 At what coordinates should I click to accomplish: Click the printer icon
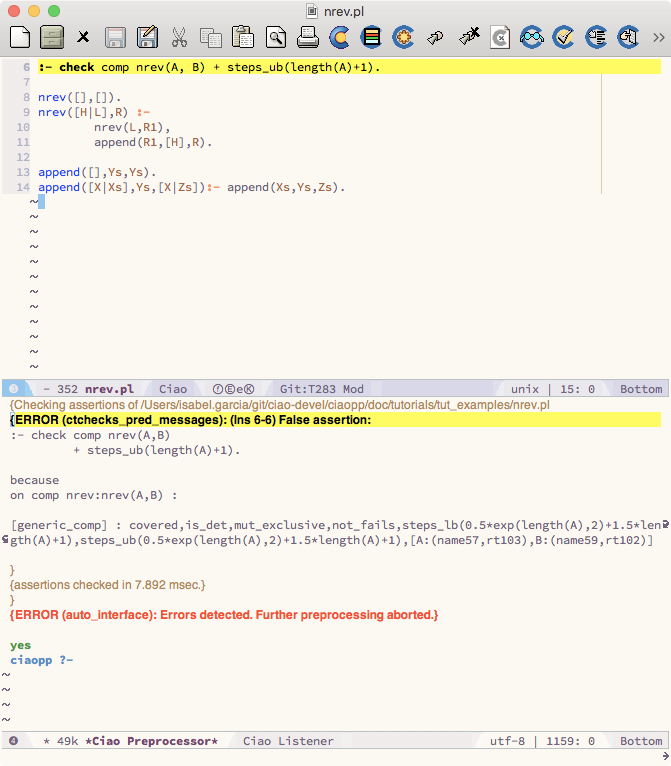click(307, 38)
